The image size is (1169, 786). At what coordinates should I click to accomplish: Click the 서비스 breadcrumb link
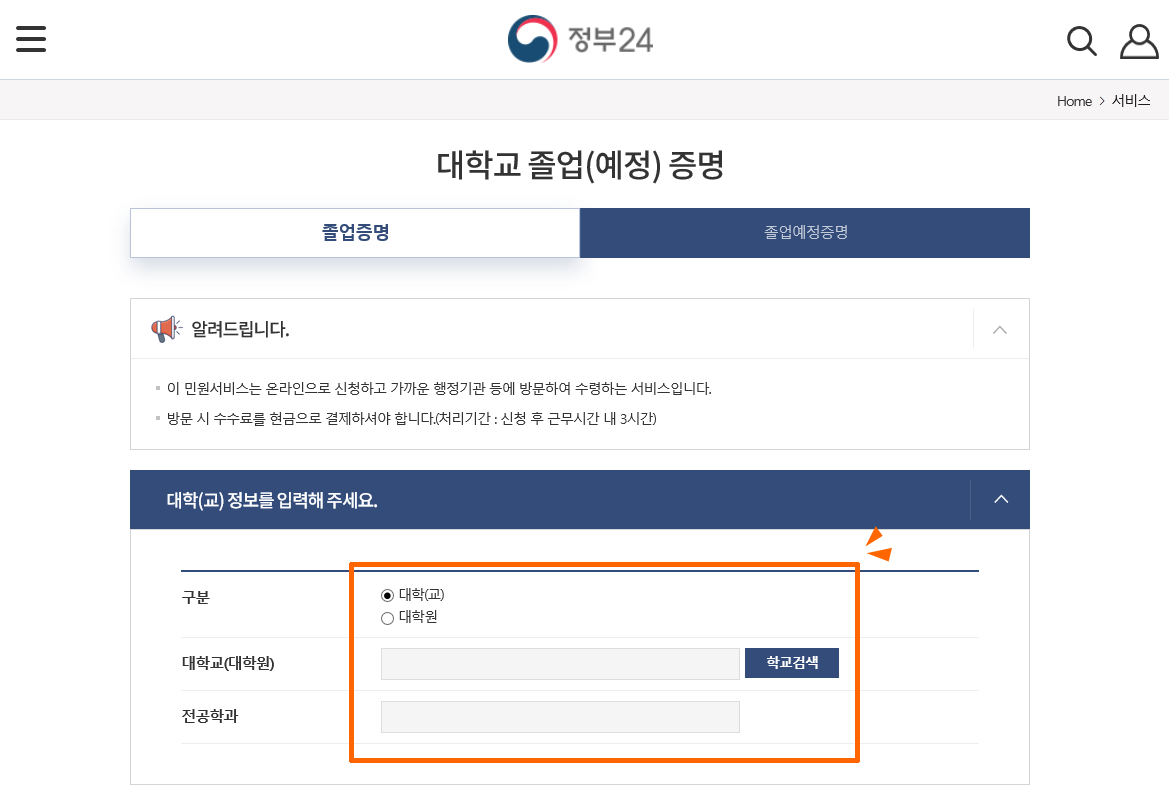1131,101
